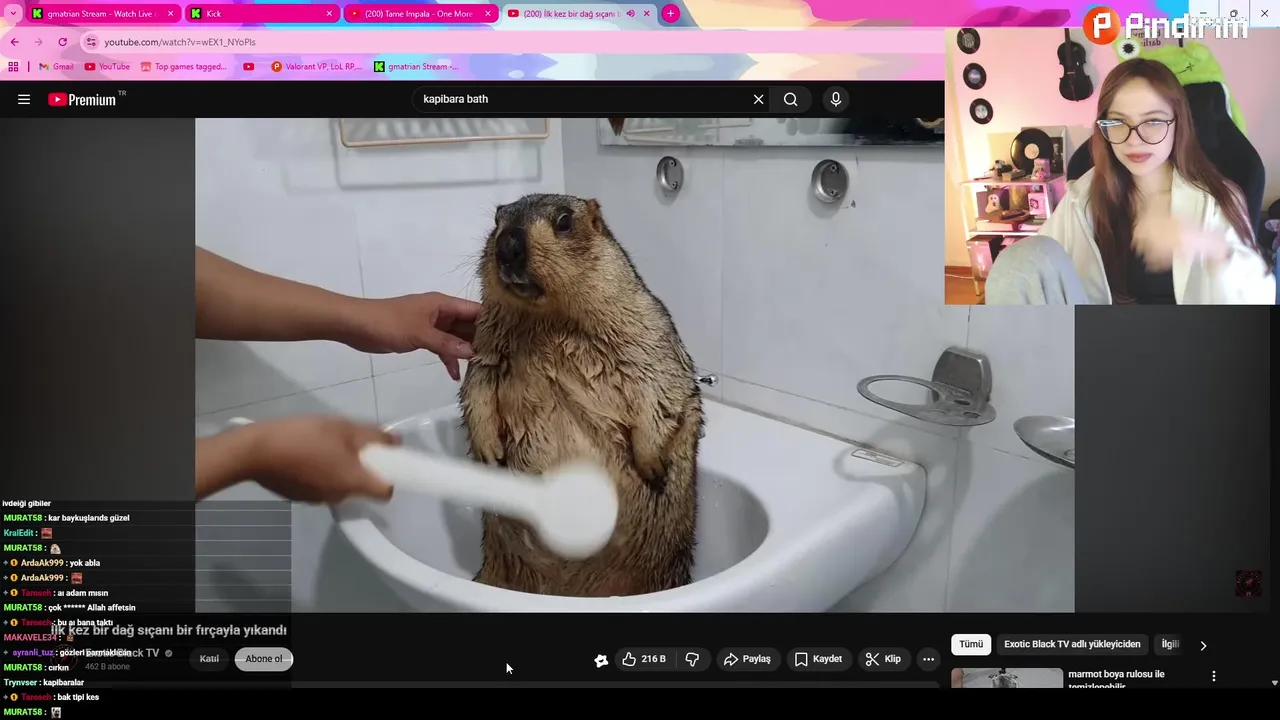Go to the YouTube Premium home logo
The width and height of the screenshot is (1280, 720).
(83, 99)
